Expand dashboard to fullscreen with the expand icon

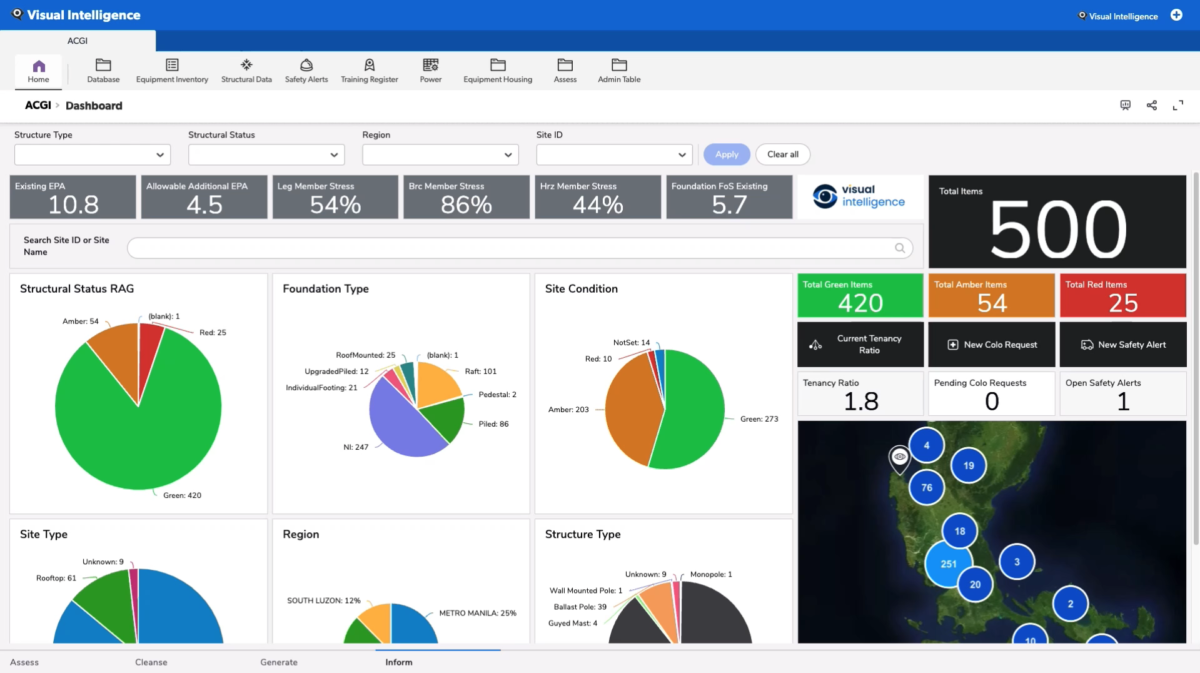[1176, 105]
